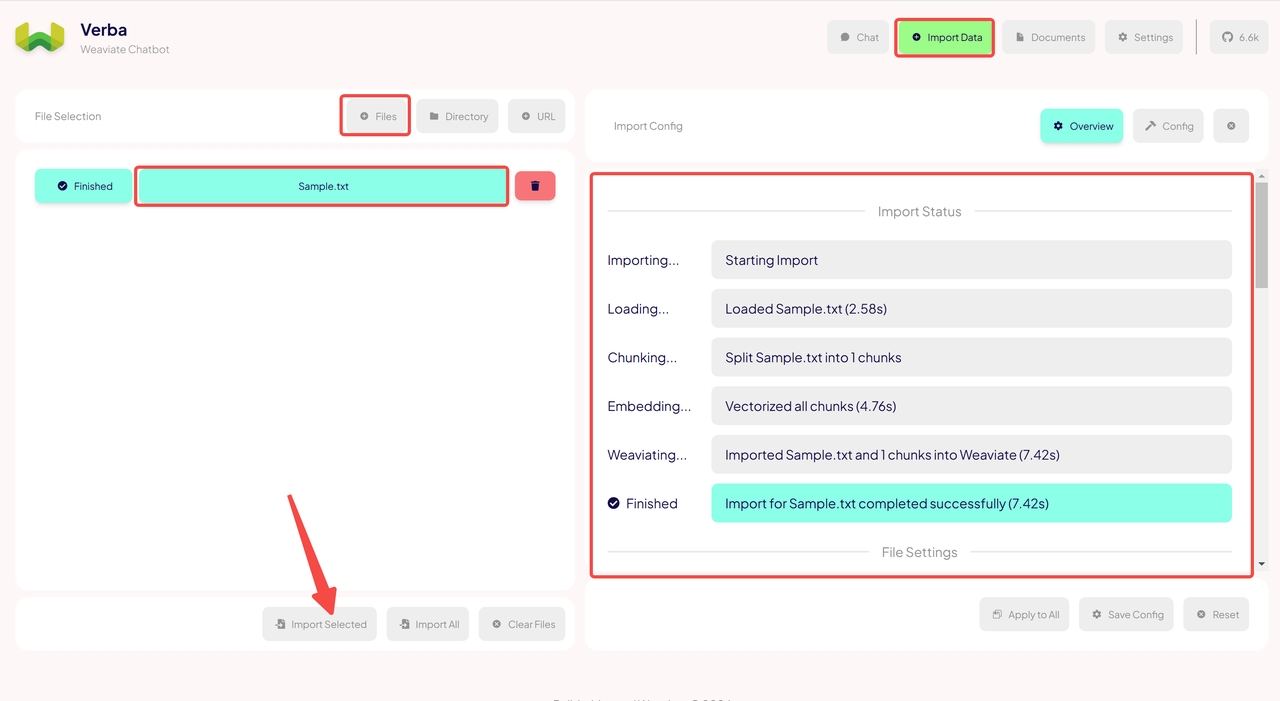Open the Chat tab
This screenshot has width=1280, height=701.
(x=858, y=37)
